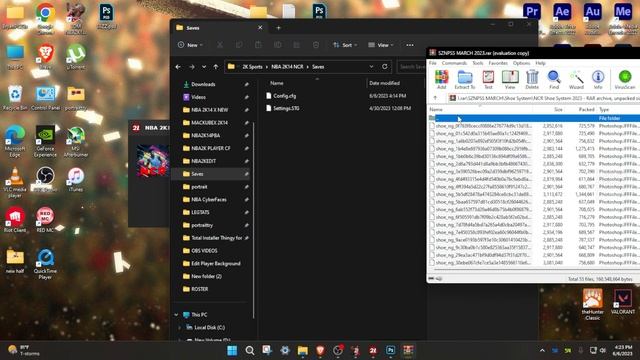This screenshot has width=640, height=360.
Task: Click the Windows Start button in taskbar
Action: coord(232,351)
